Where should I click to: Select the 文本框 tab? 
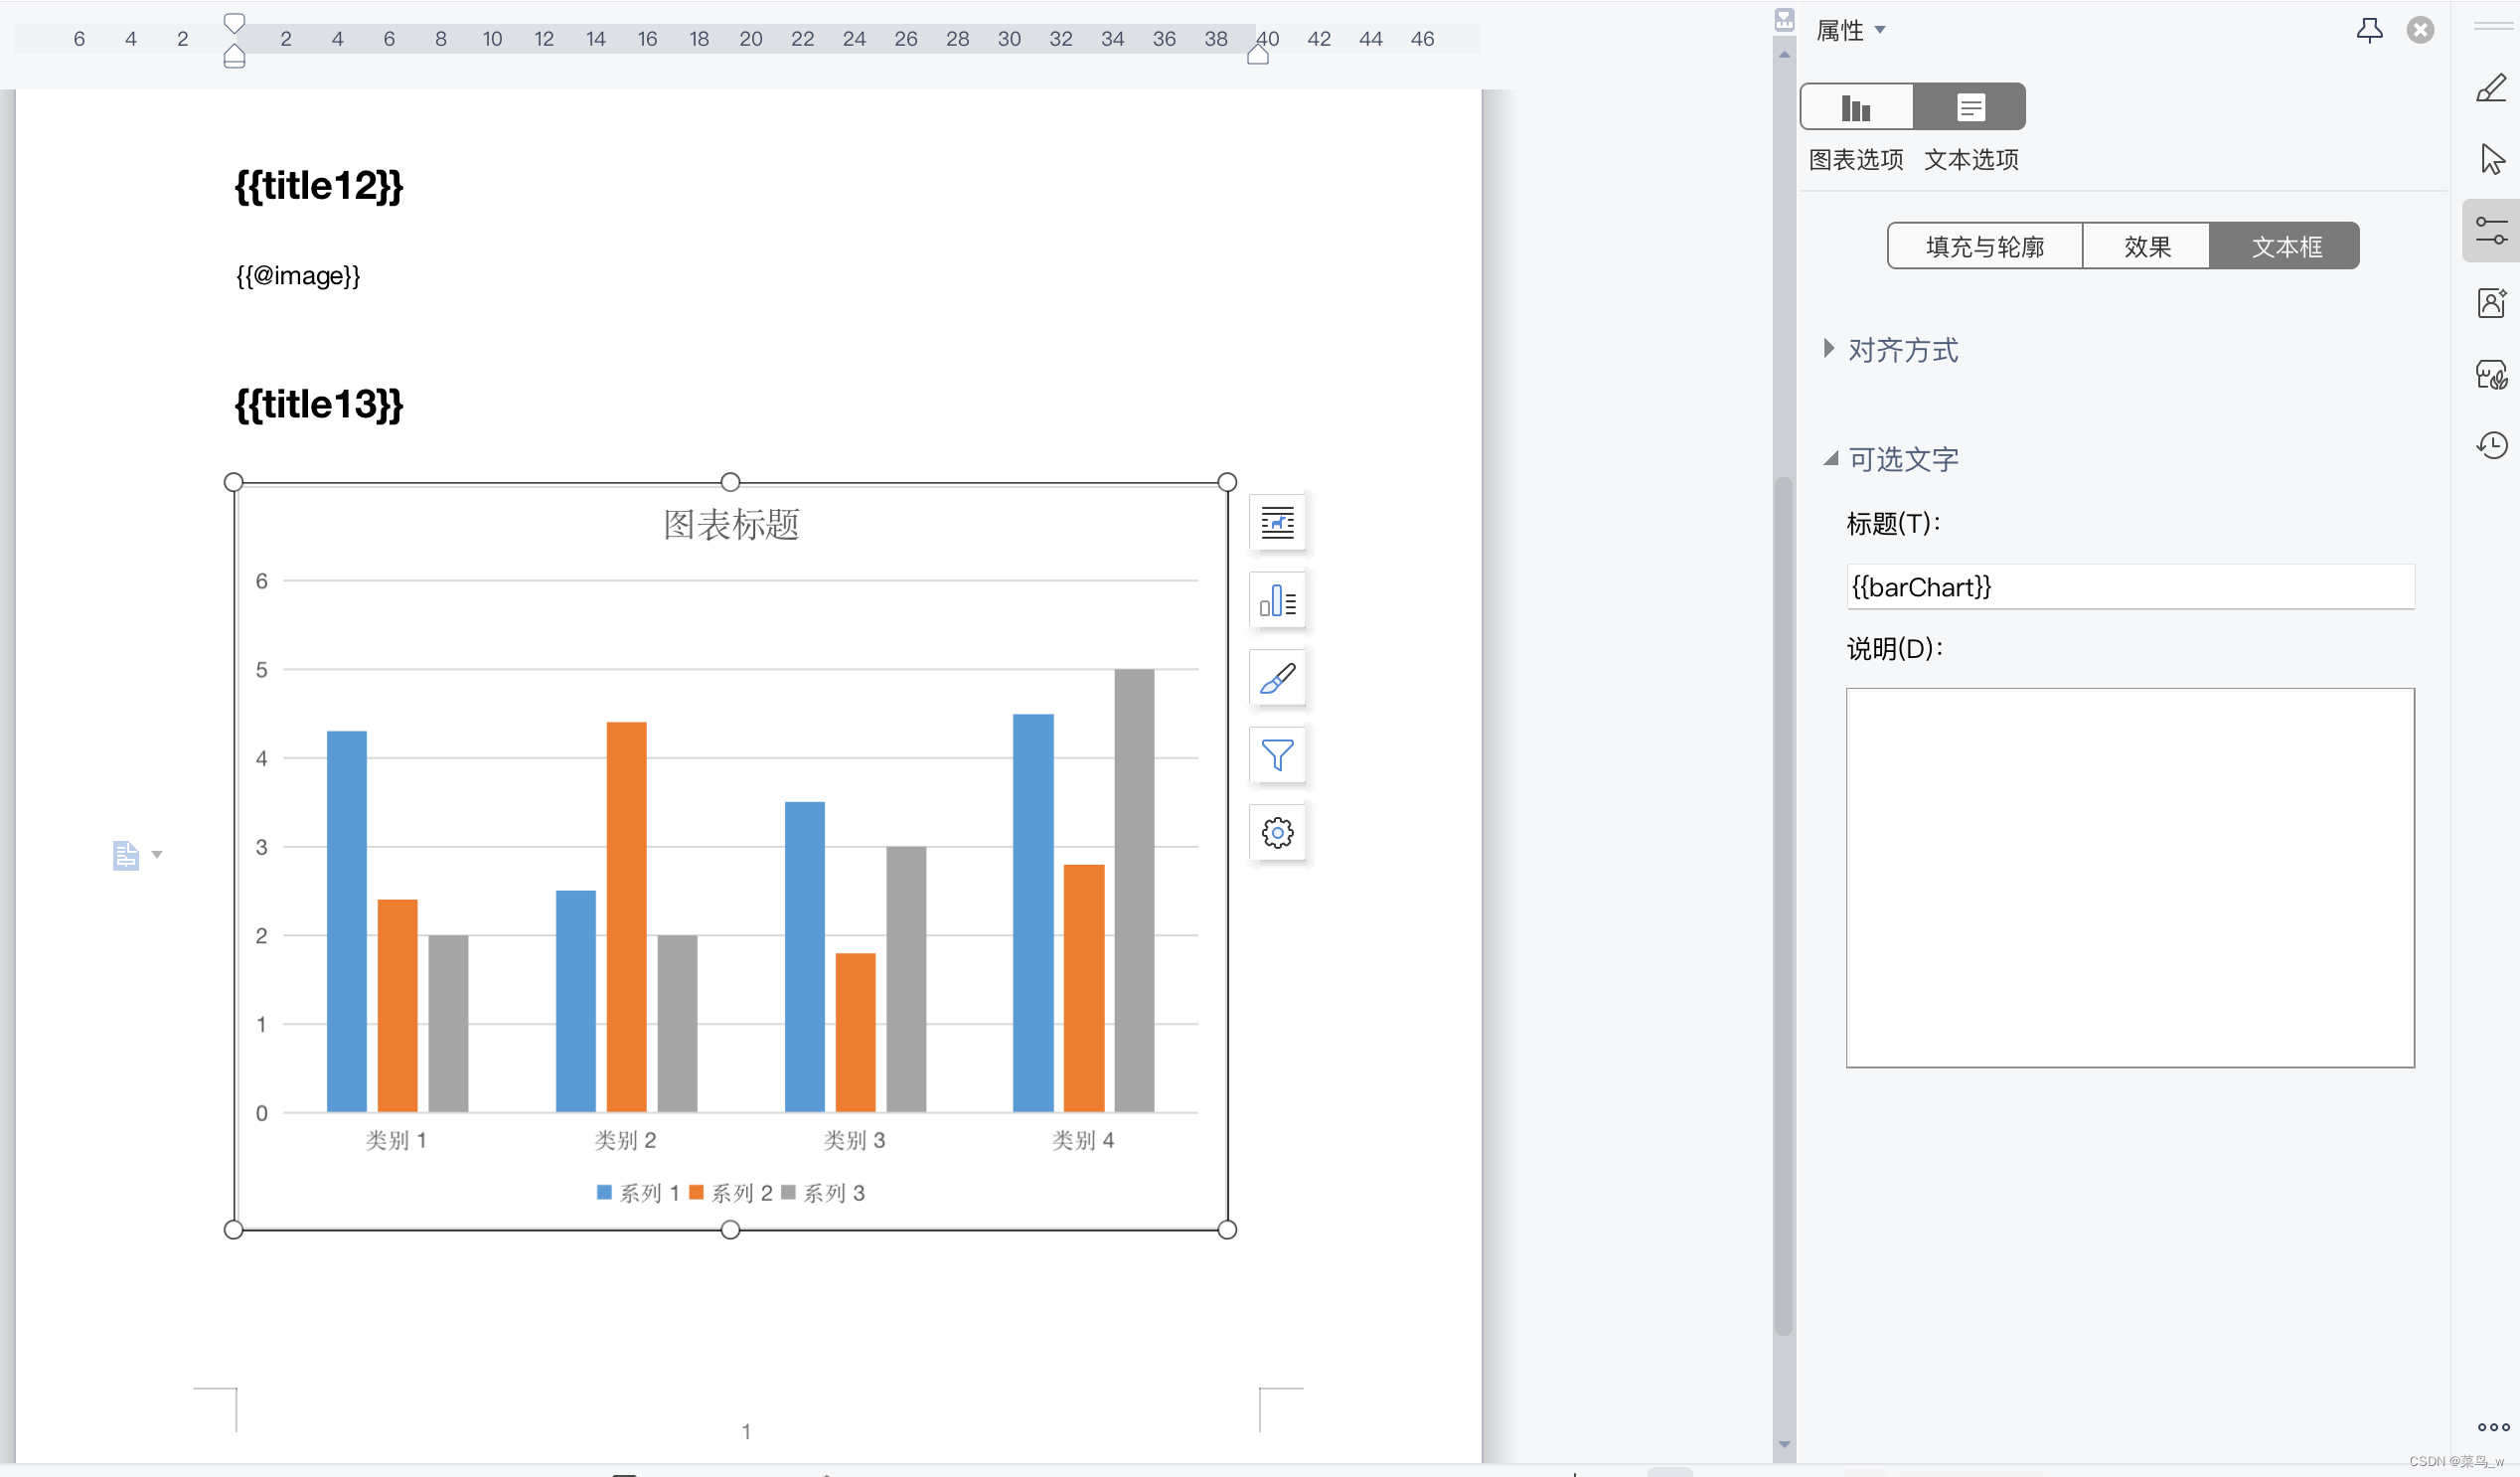(2285, 246)
